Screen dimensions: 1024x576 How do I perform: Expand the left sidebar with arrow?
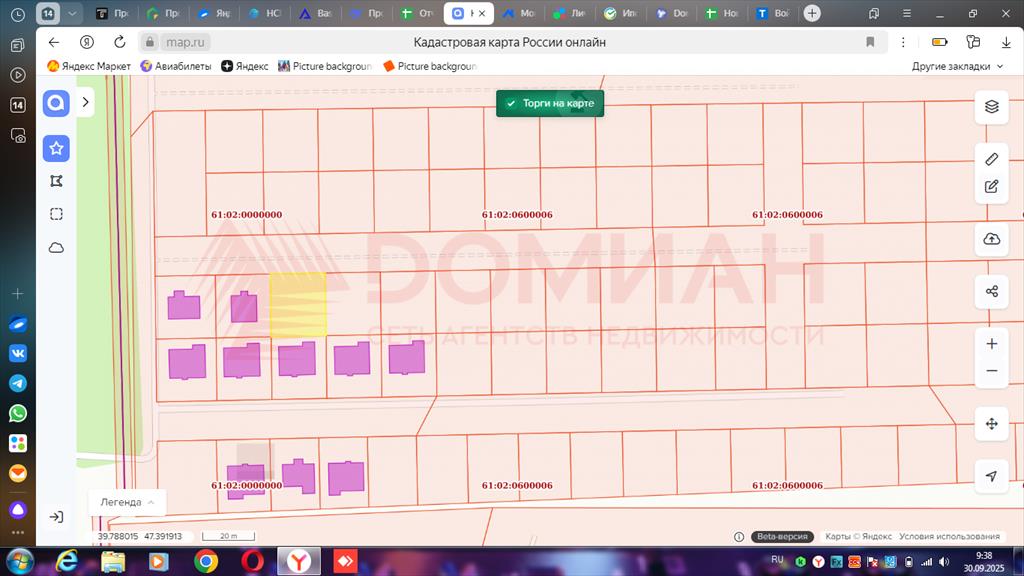point(86,102)
